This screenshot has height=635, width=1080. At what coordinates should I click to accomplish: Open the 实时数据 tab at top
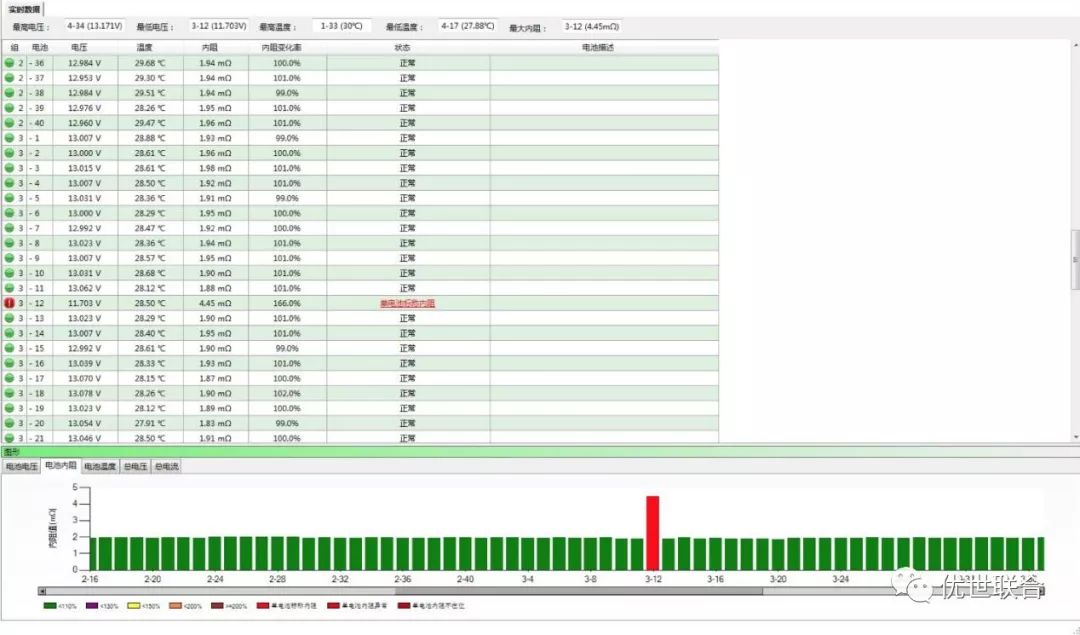click(x=22, y=8)
